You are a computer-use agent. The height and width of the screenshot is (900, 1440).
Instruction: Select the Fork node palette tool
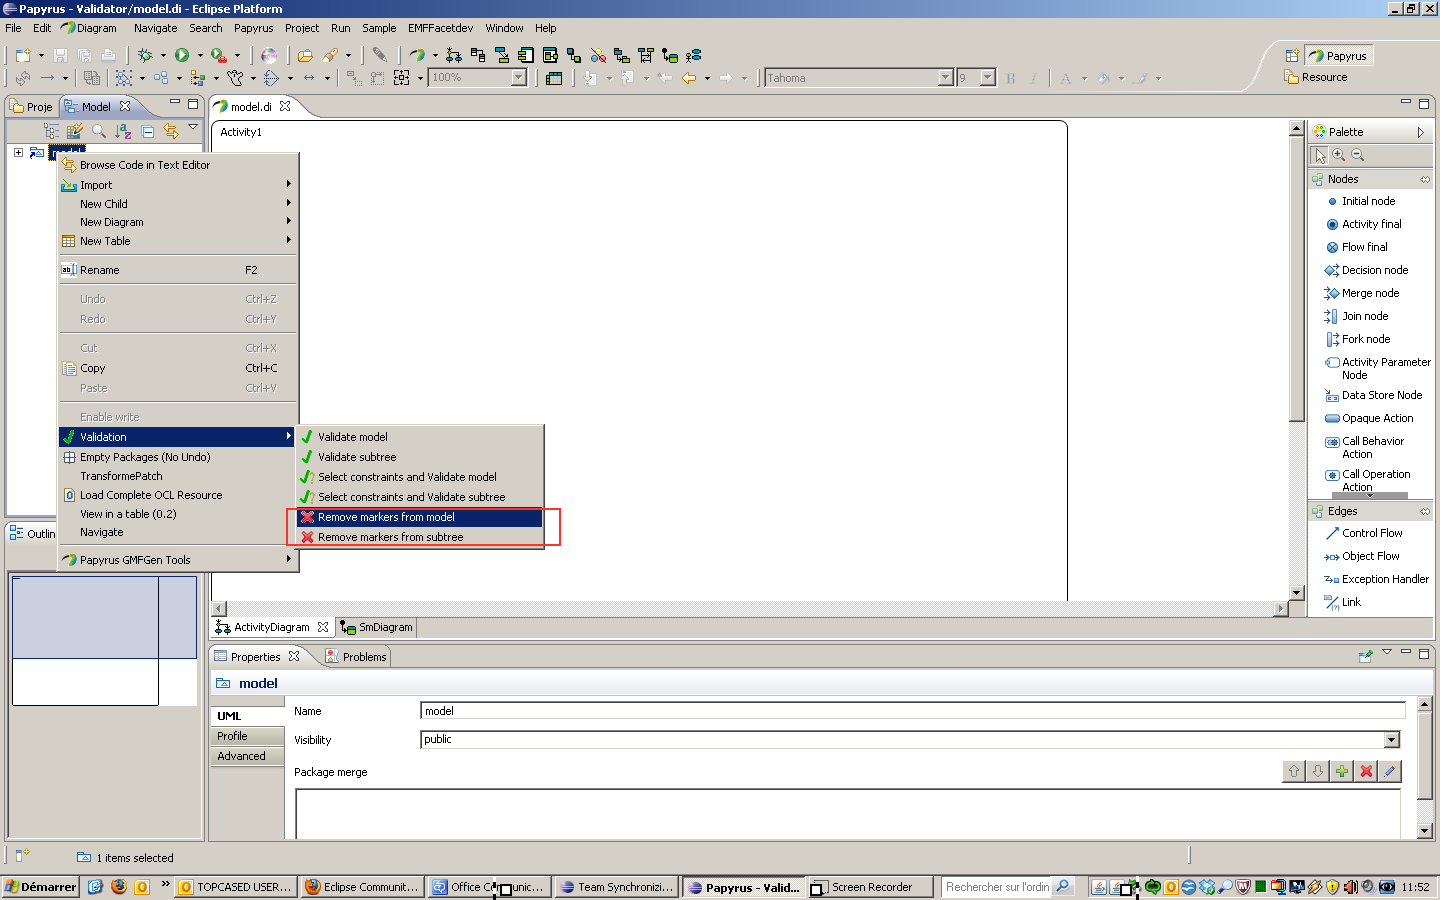click(x=1357, y=339)
